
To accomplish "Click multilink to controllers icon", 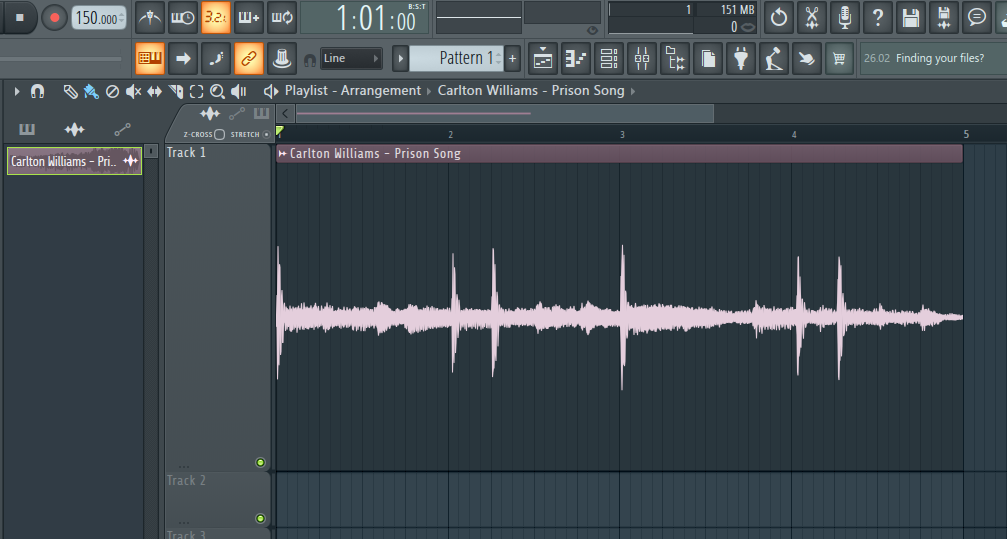I will coord(282,58).
